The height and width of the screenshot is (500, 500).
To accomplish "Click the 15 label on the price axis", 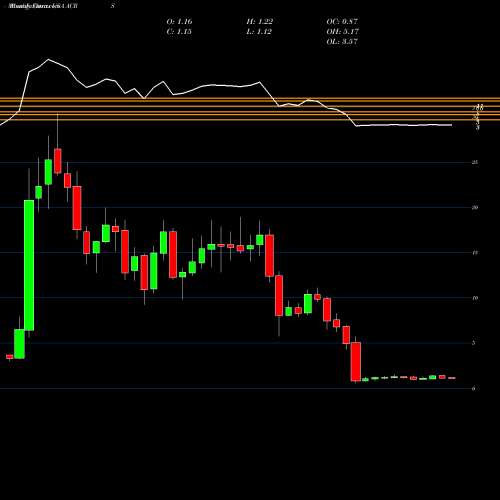I will pos(475,253).
